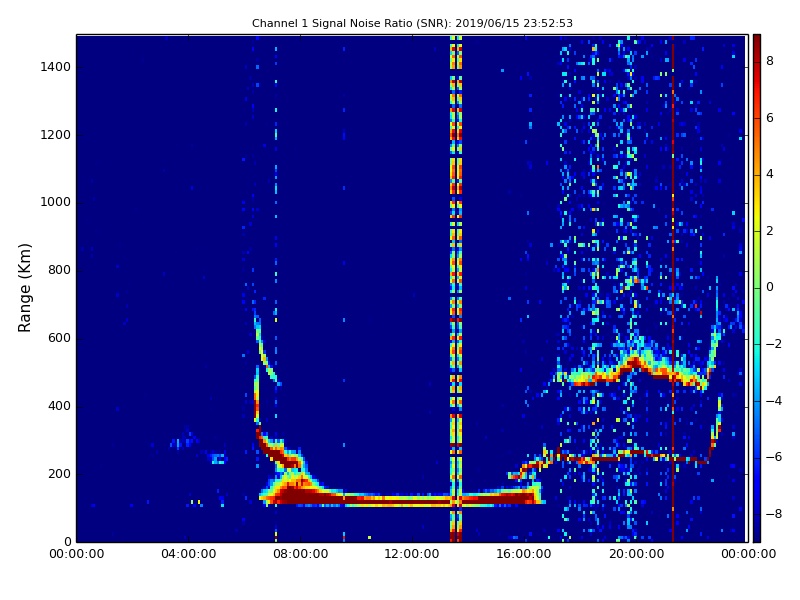Click the colorbar label 8
The height and width of the screenshot is (600, 800).
coord(770,61)
